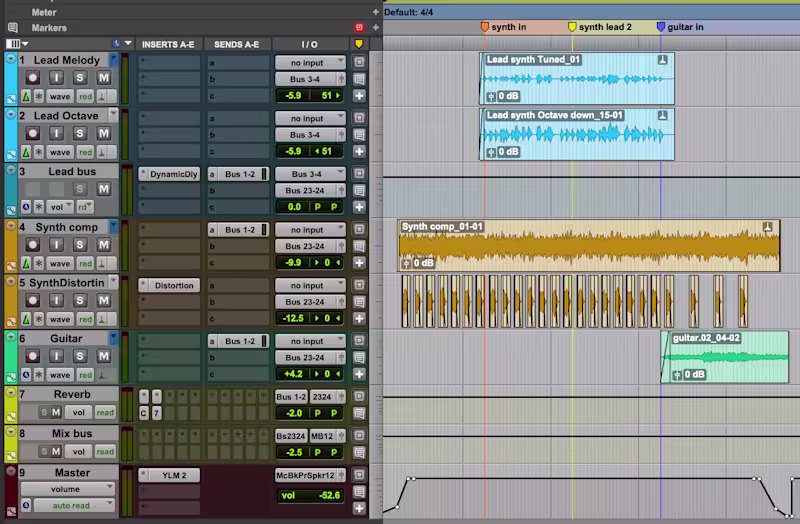Record-enable the Synth comp track
800x524 pixels.
point(33,245)
